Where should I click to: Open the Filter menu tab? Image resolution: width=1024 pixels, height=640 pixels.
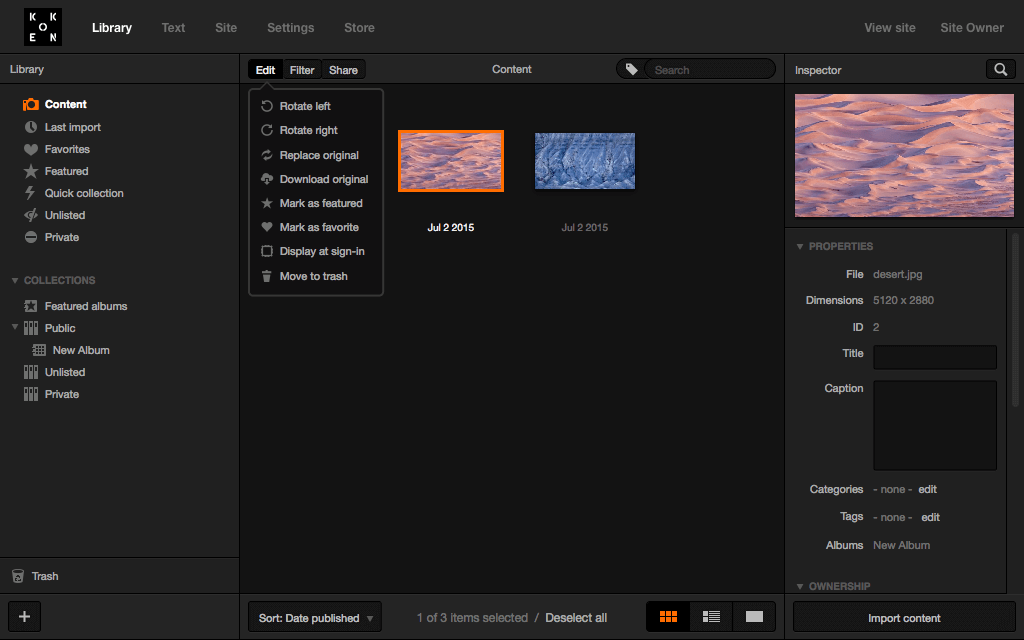click(x=302, y=70)
